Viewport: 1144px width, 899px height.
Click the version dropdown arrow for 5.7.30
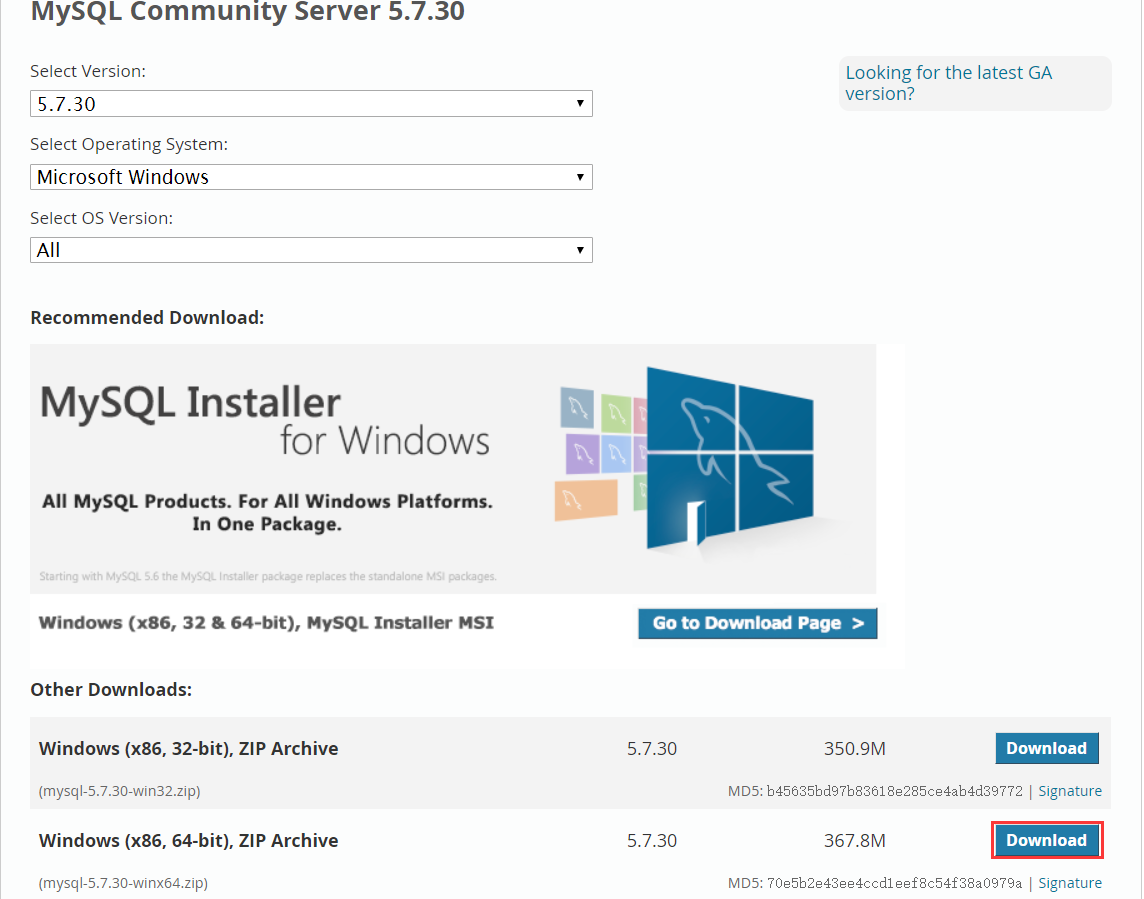[x=580, y=103]
